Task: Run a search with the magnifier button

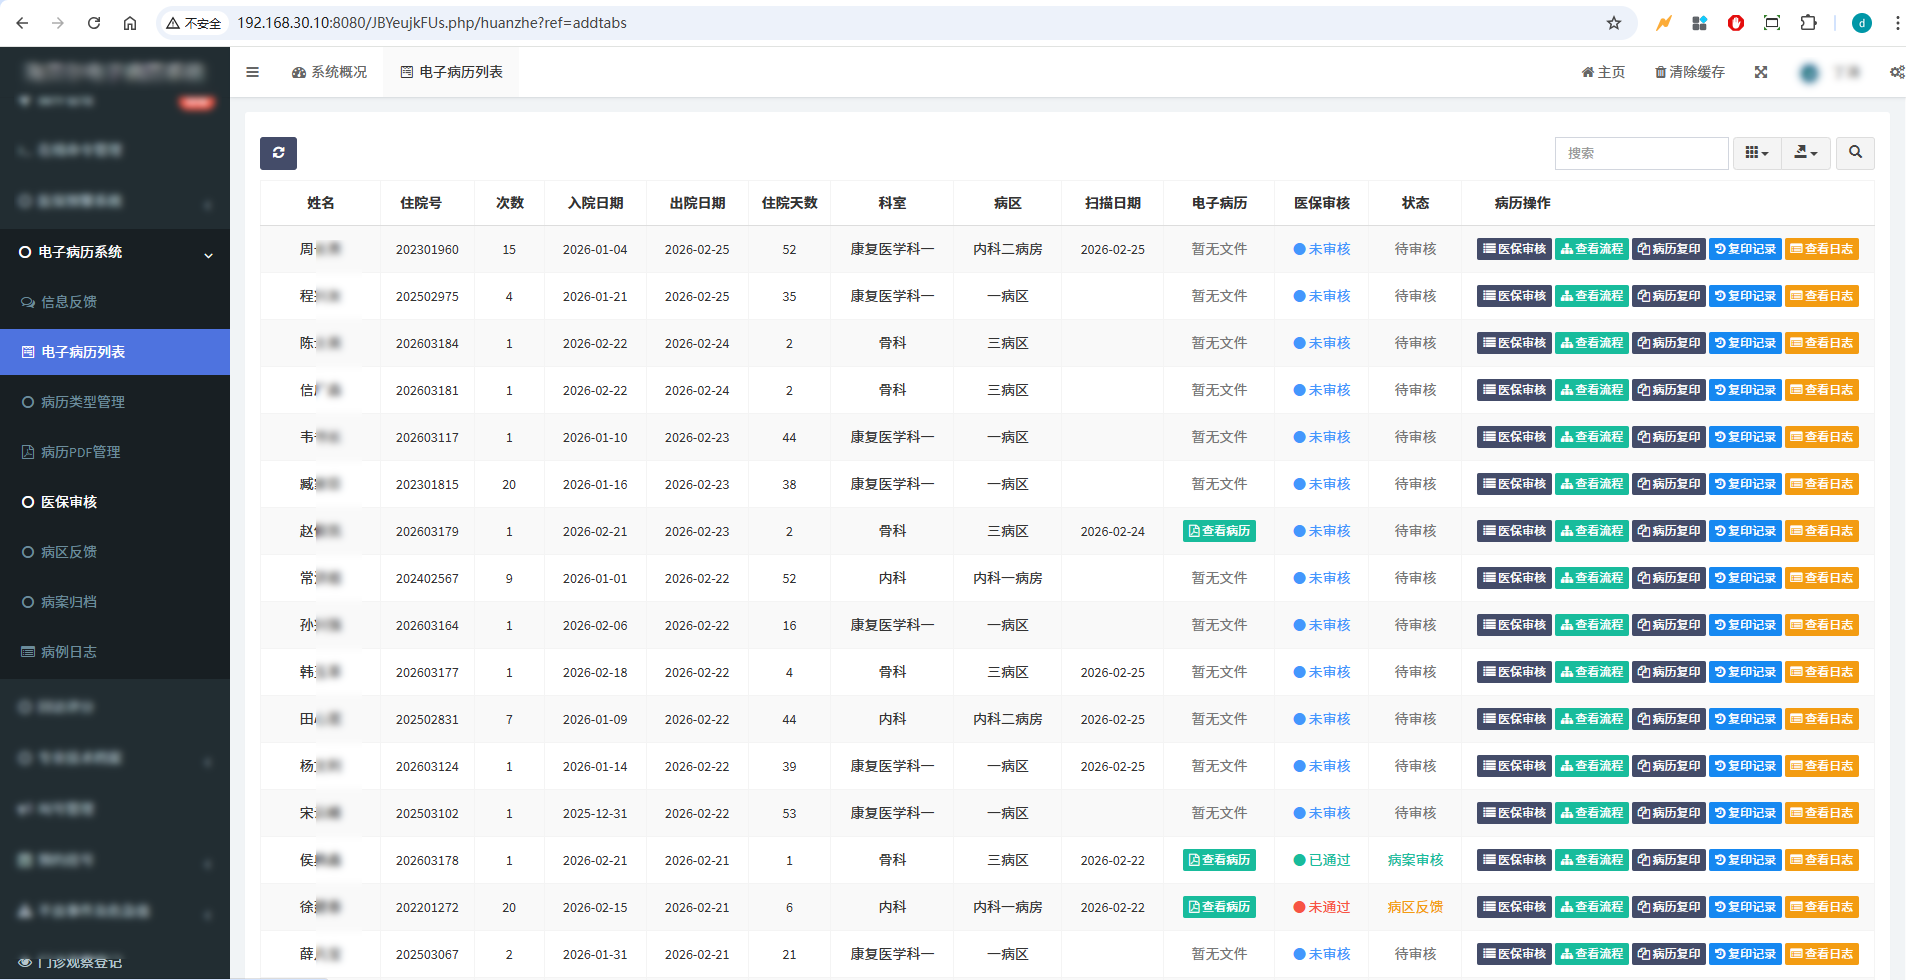Action: (1854, 153)
